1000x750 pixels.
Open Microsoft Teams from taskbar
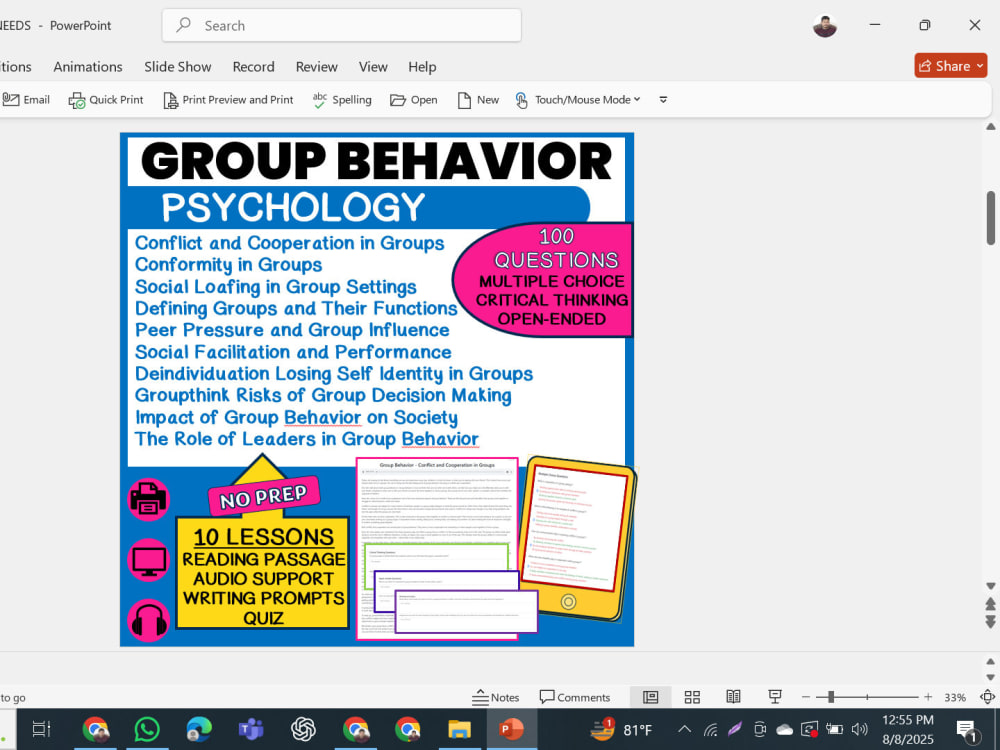pos(251,729)
